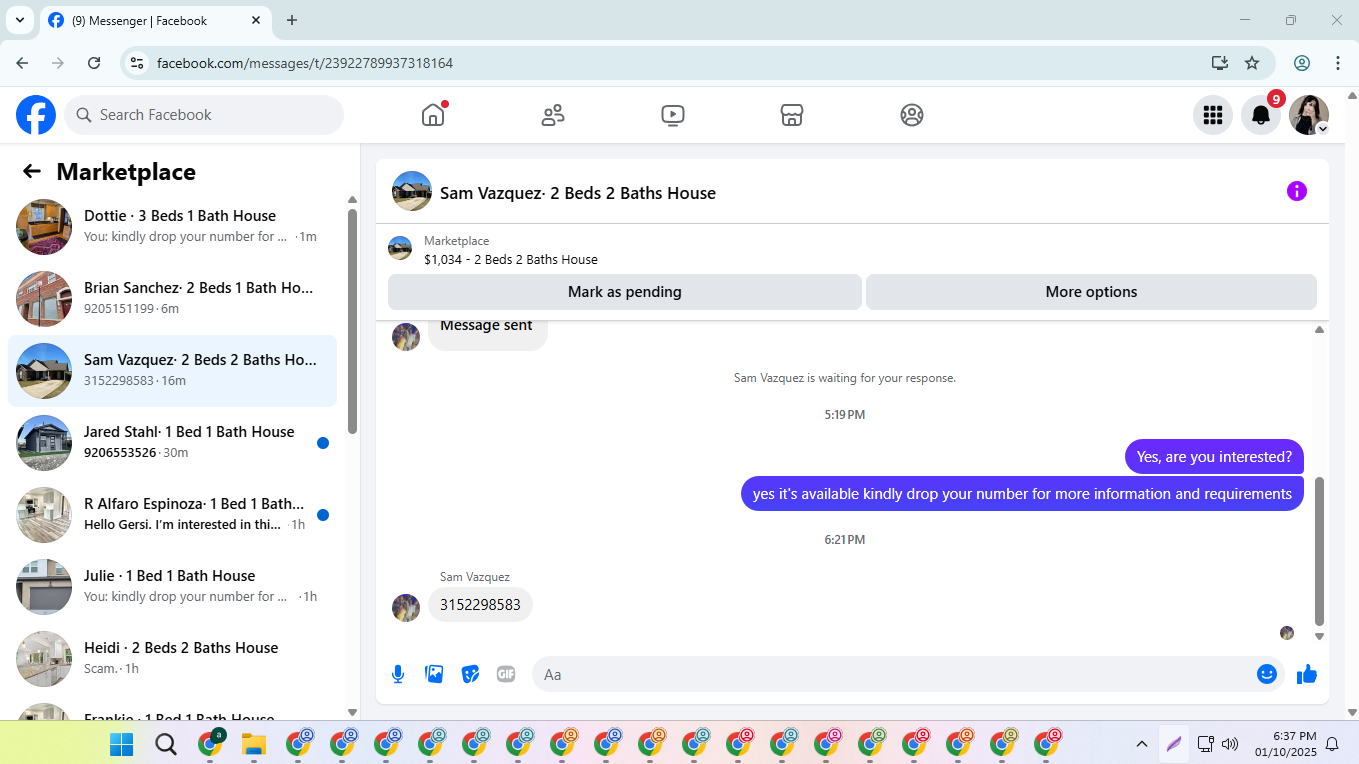
Task: Click the message 3152298583 bubble
Action: pos(480,605)
